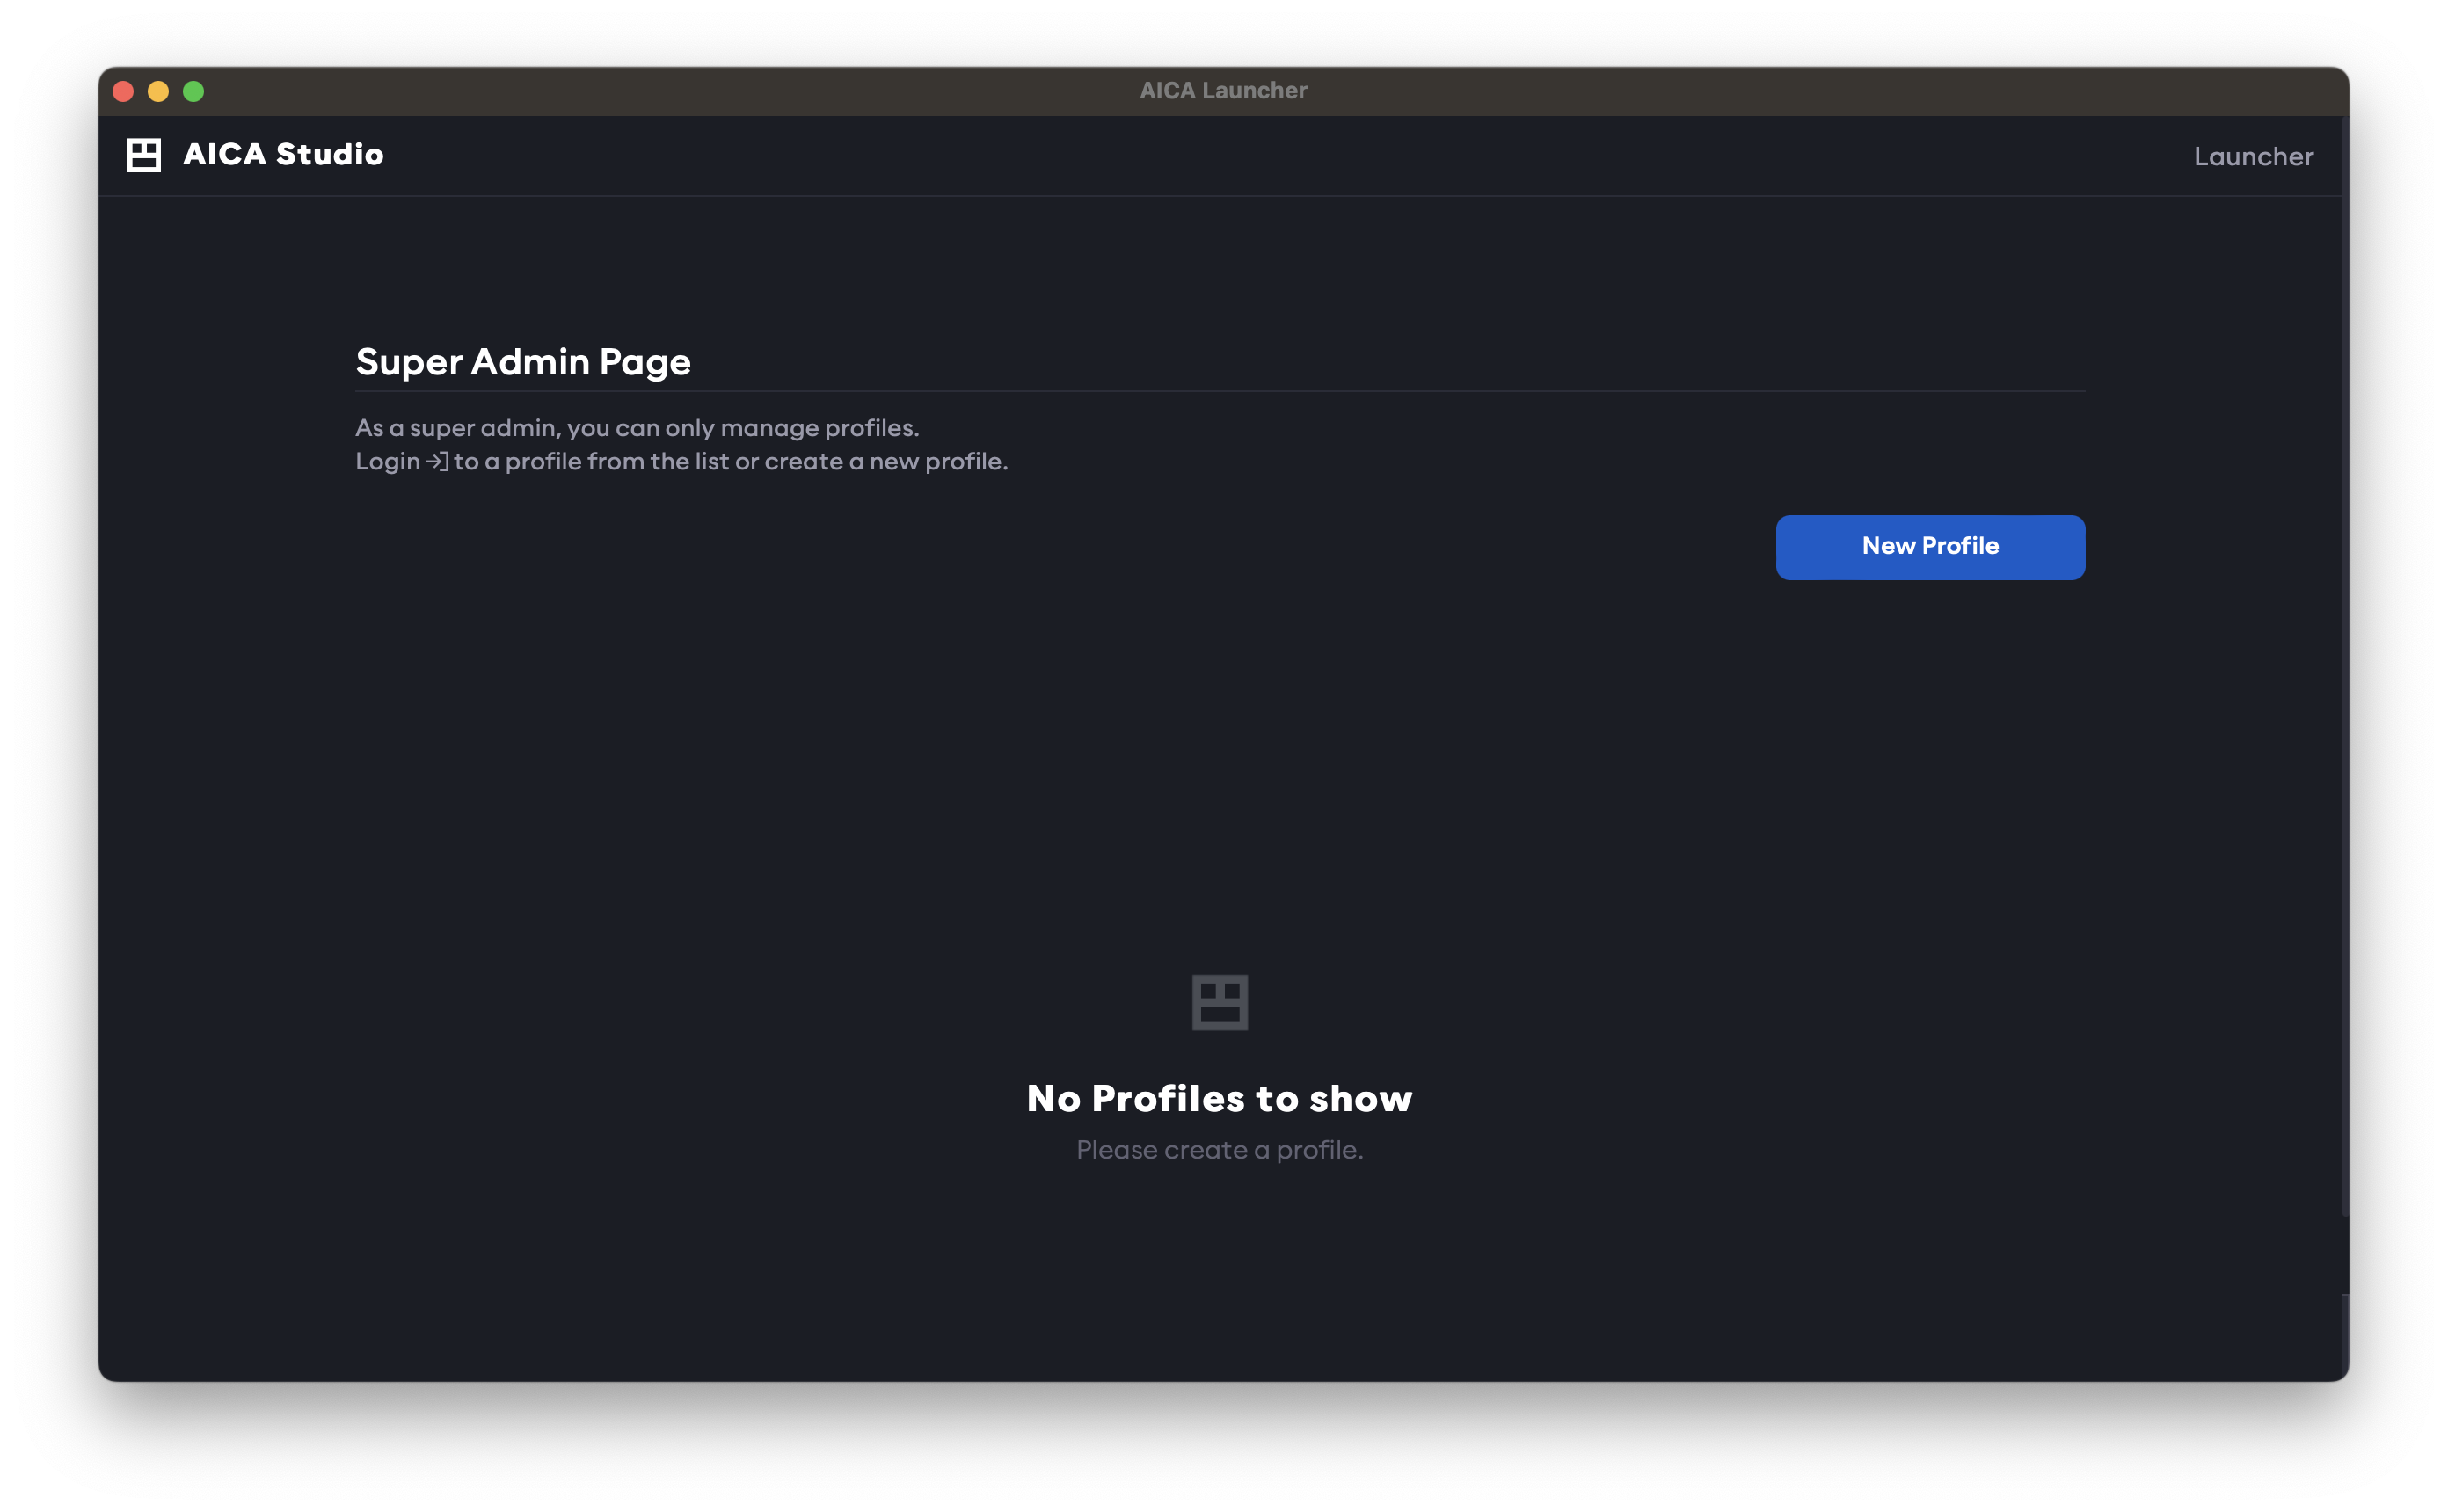2448x1512 pixels.
Task: Click the login arrow icon in instructions
Action: click(x=437, y=462)
